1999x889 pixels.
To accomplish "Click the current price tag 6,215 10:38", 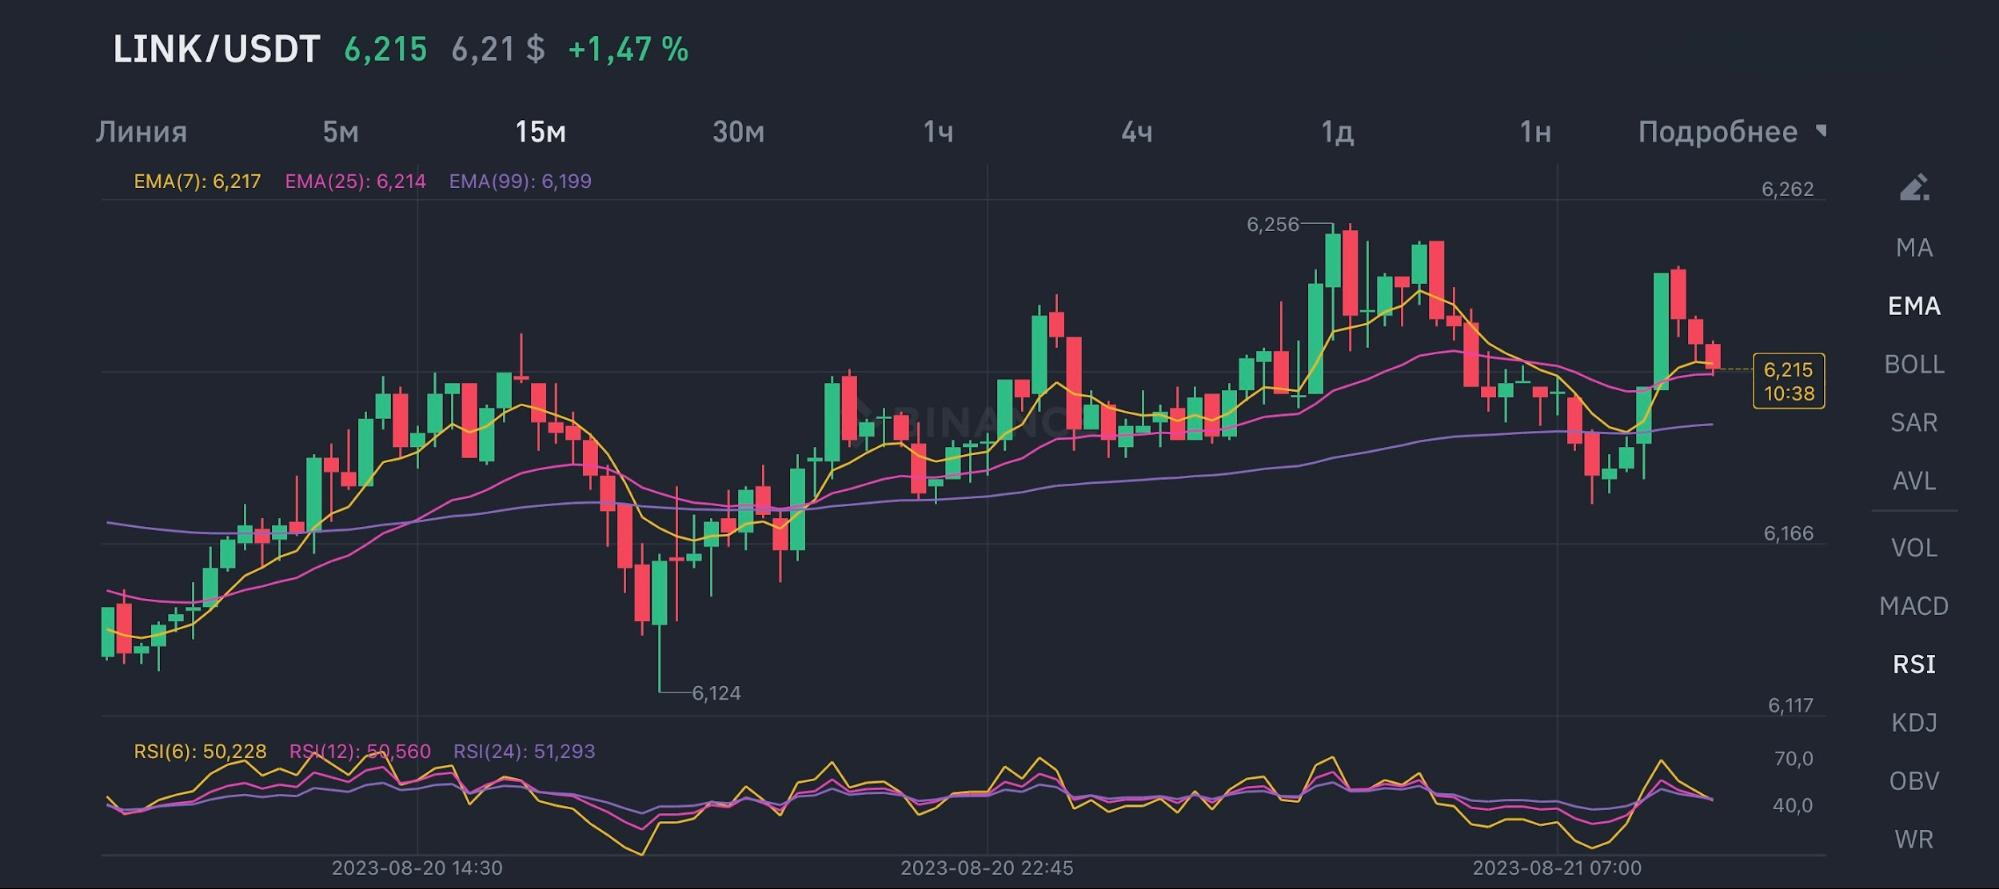I will (x=1789, y=381).
